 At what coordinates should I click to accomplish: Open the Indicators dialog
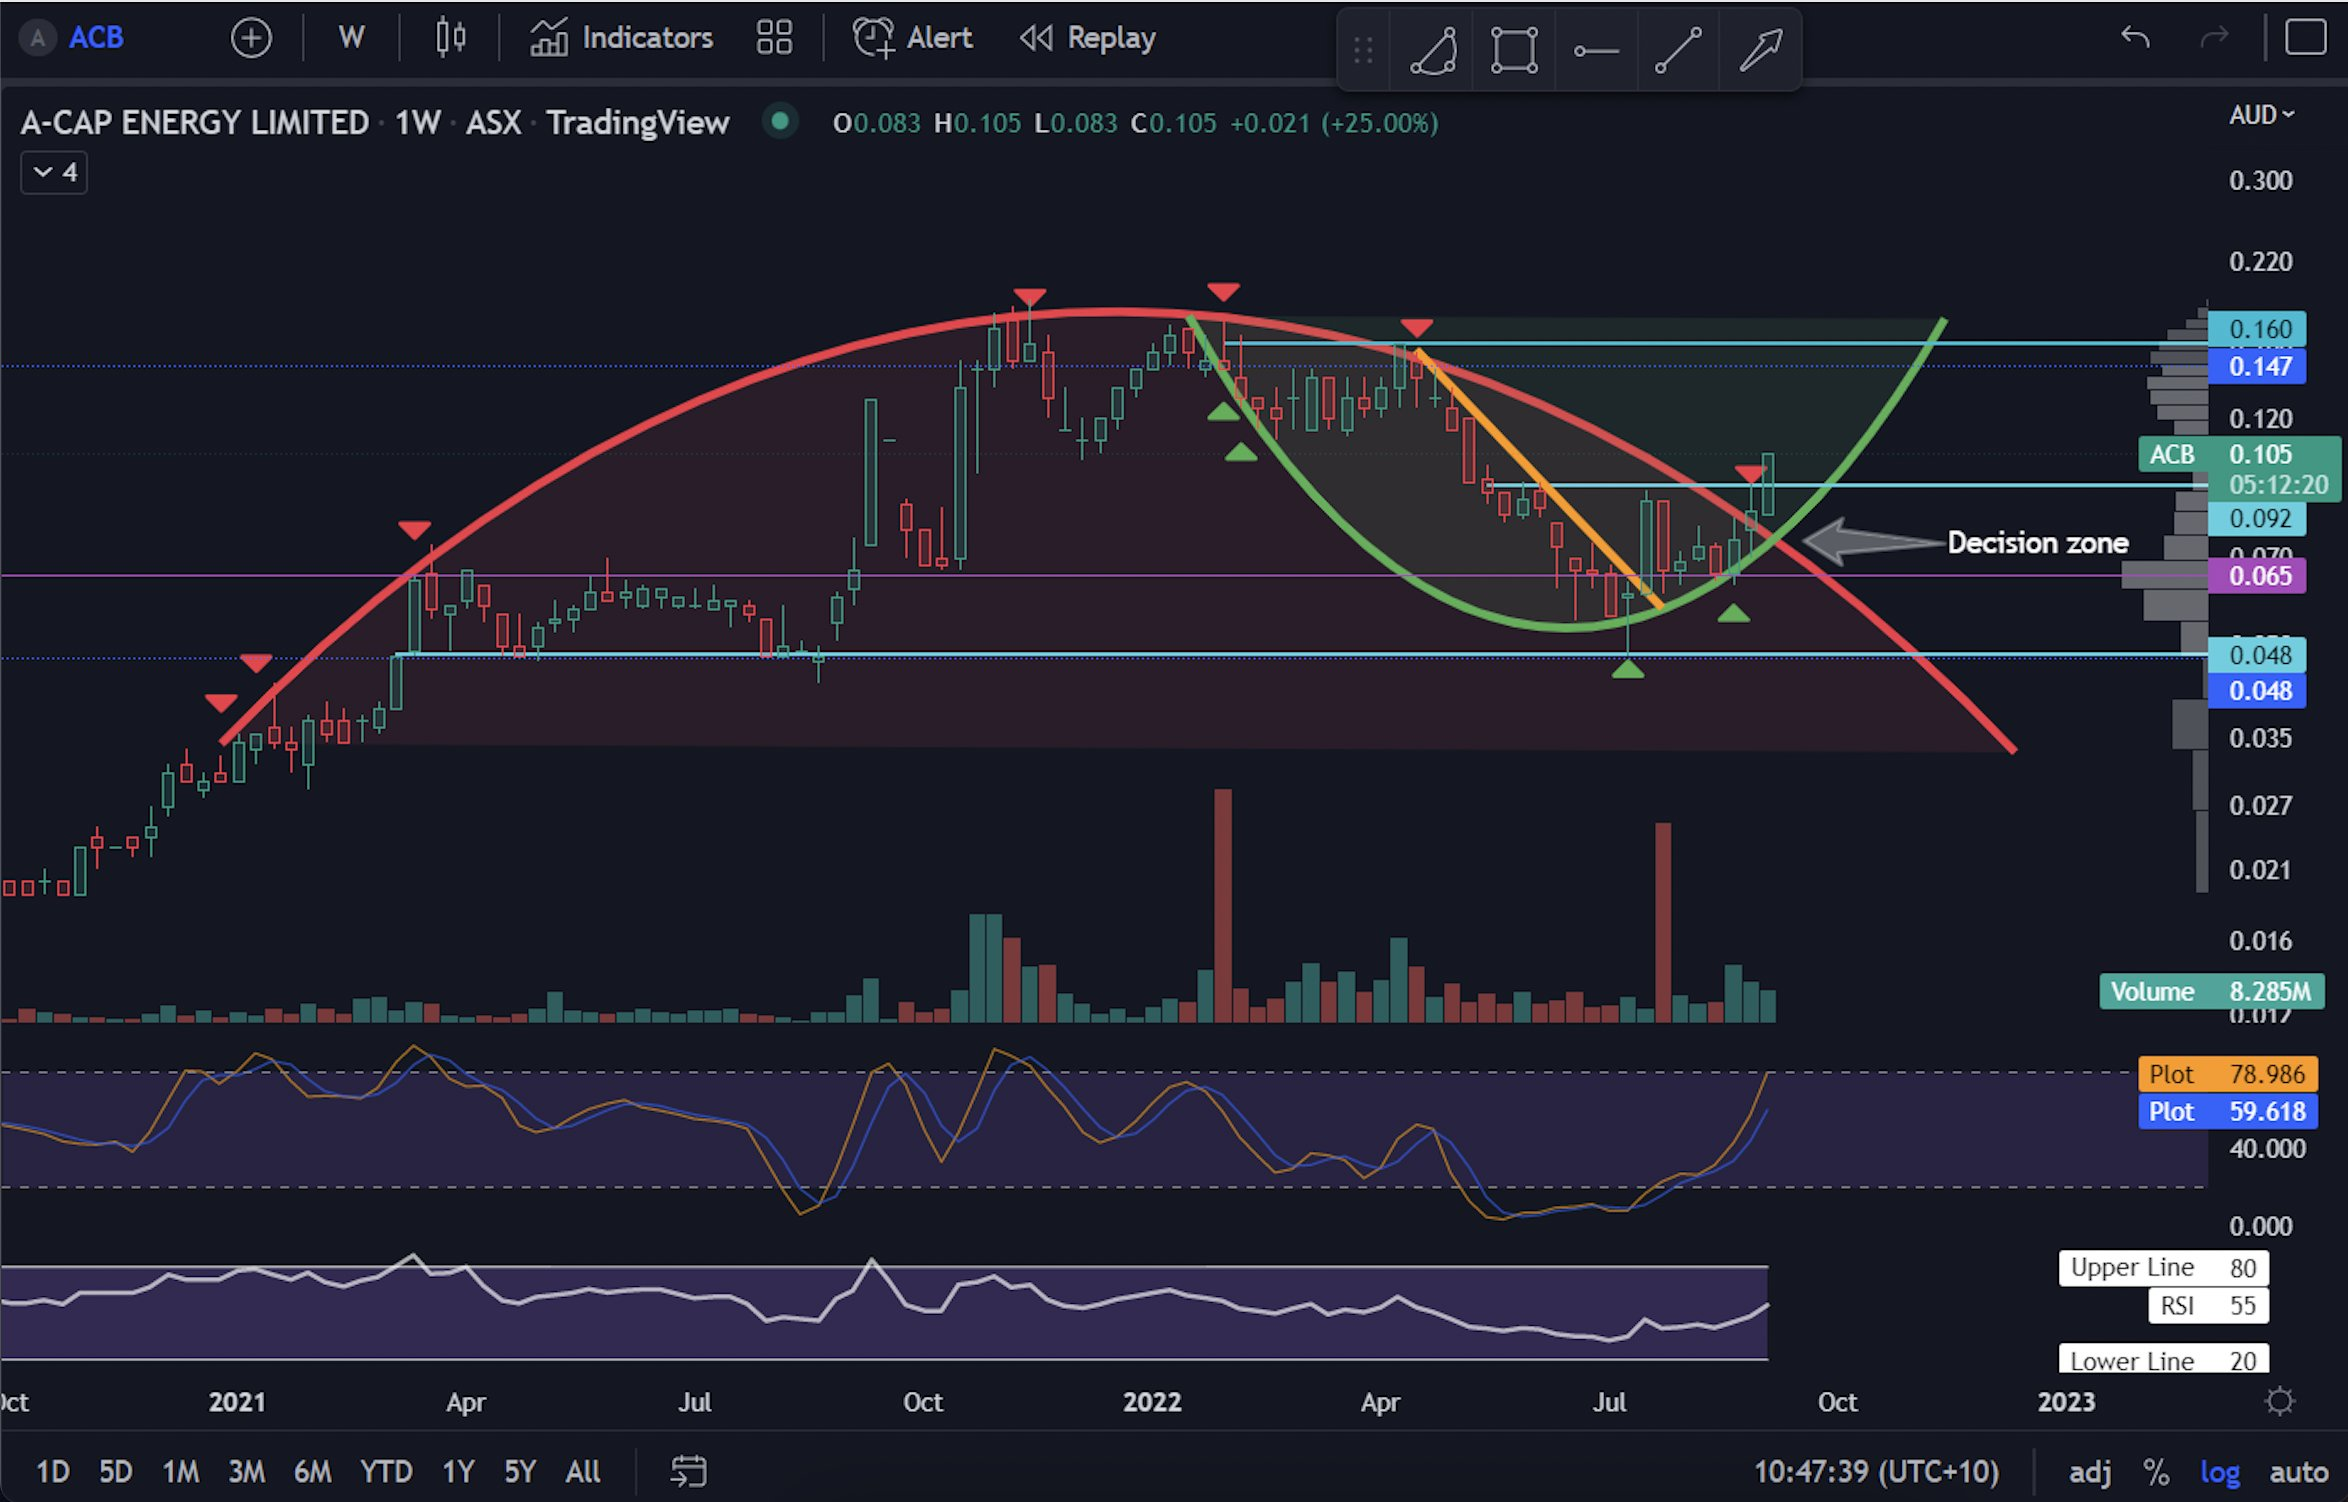[x=621, y=39]
